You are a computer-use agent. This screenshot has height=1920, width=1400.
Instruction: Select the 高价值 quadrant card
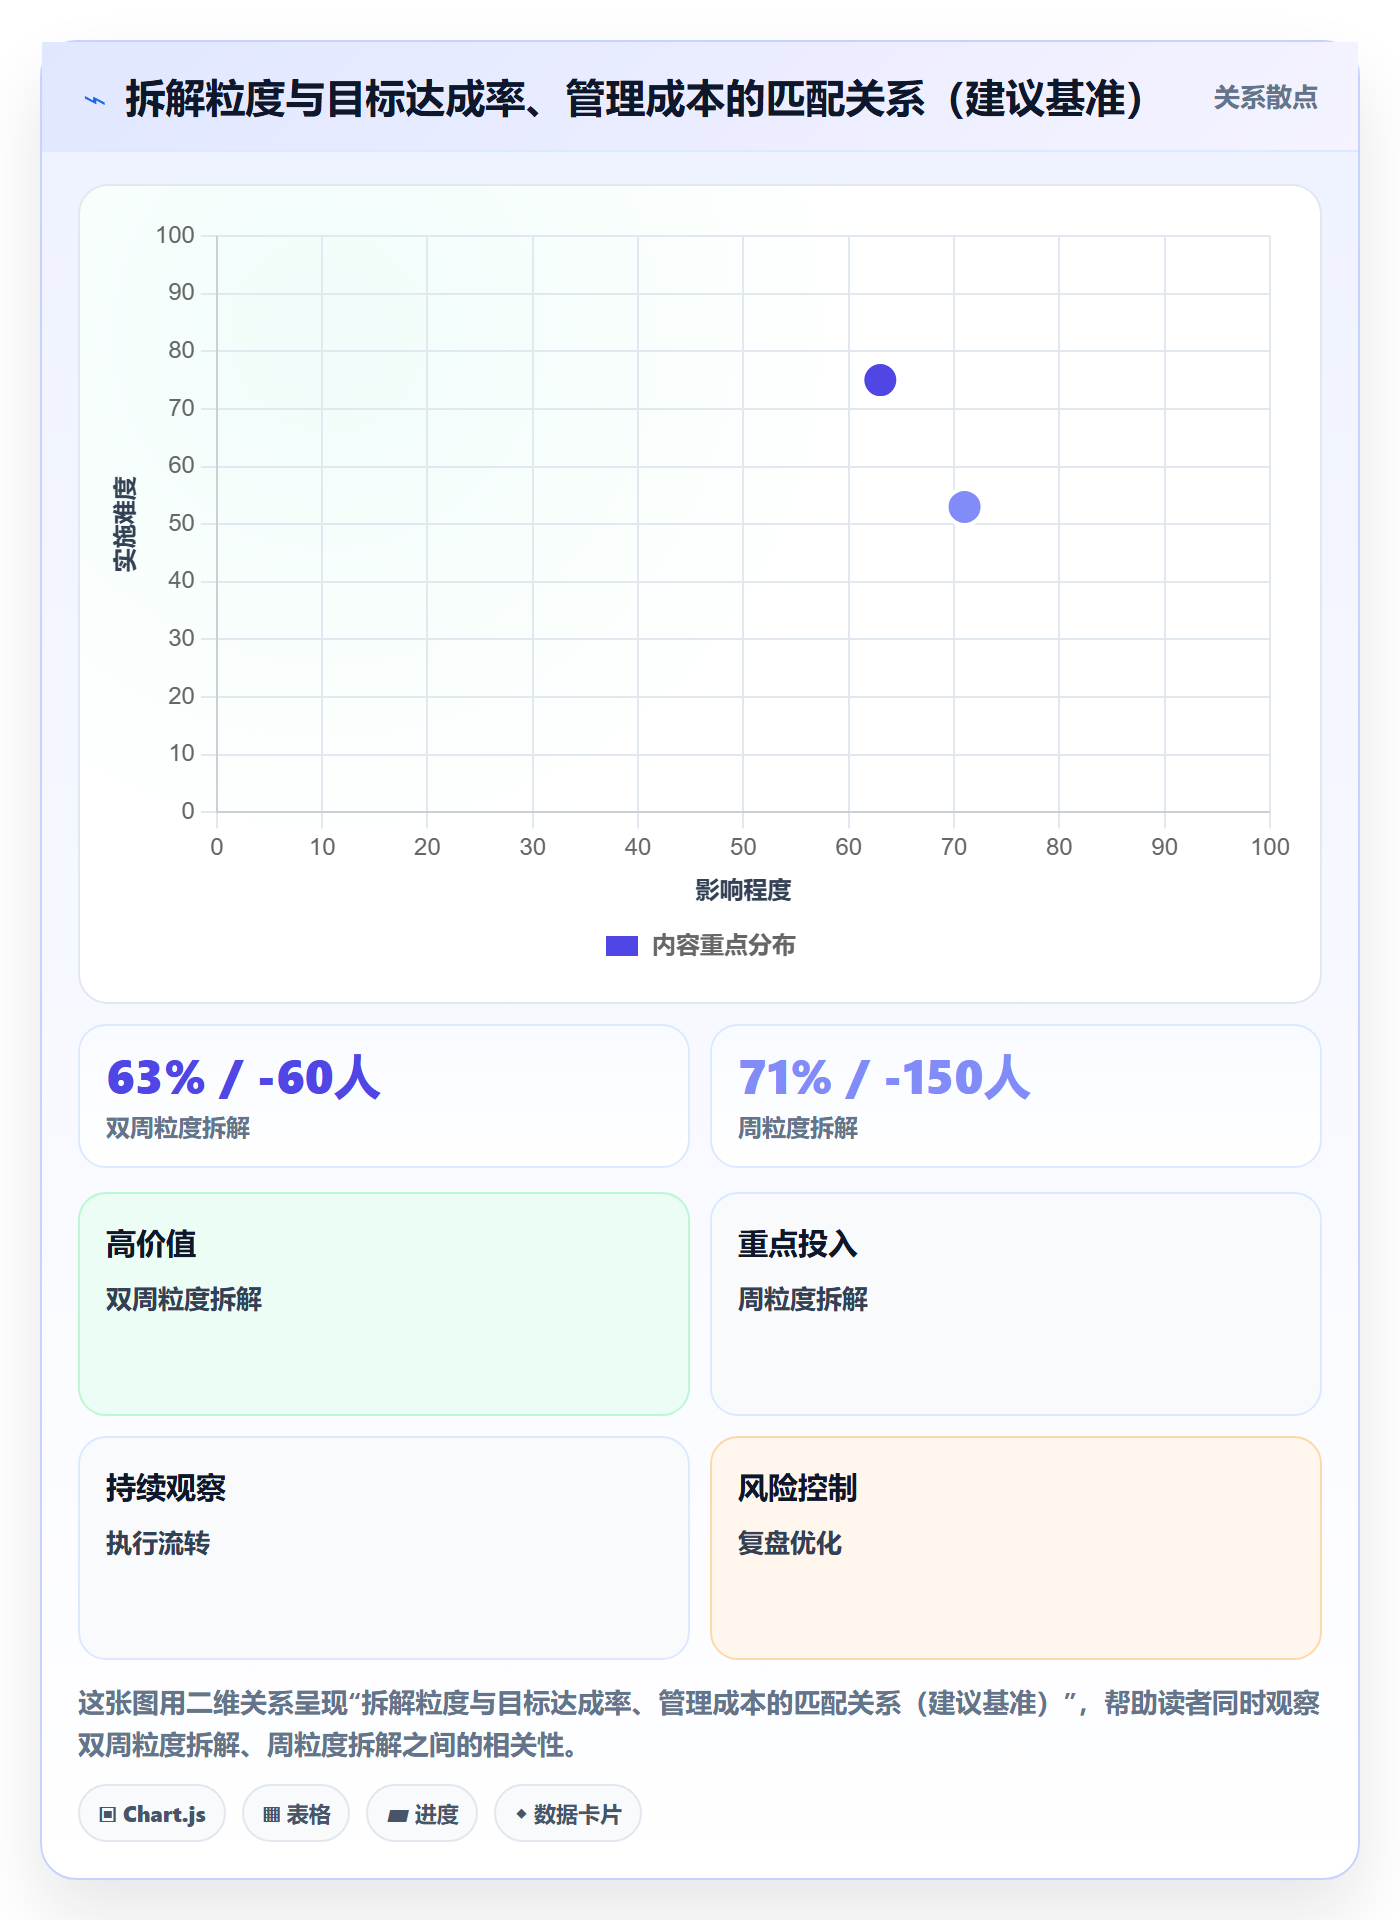pyautogui.click(x=384, y=1304)
